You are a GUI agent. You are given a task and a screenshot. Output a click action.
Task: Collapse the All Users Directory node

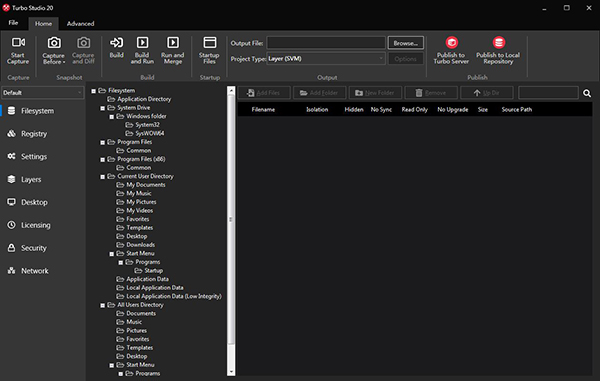pos(103,305)
